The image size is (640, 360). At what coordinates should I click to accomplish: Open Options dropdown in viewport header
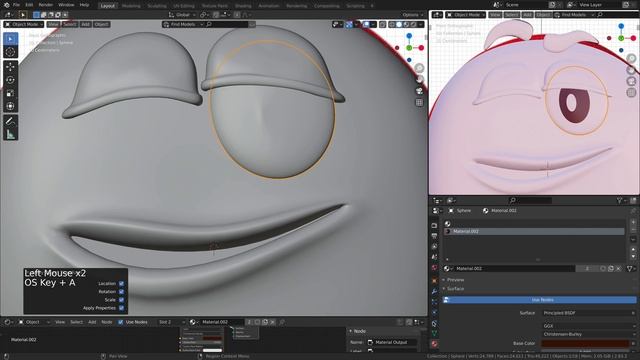pyautogui.click(x=413, y=15)
